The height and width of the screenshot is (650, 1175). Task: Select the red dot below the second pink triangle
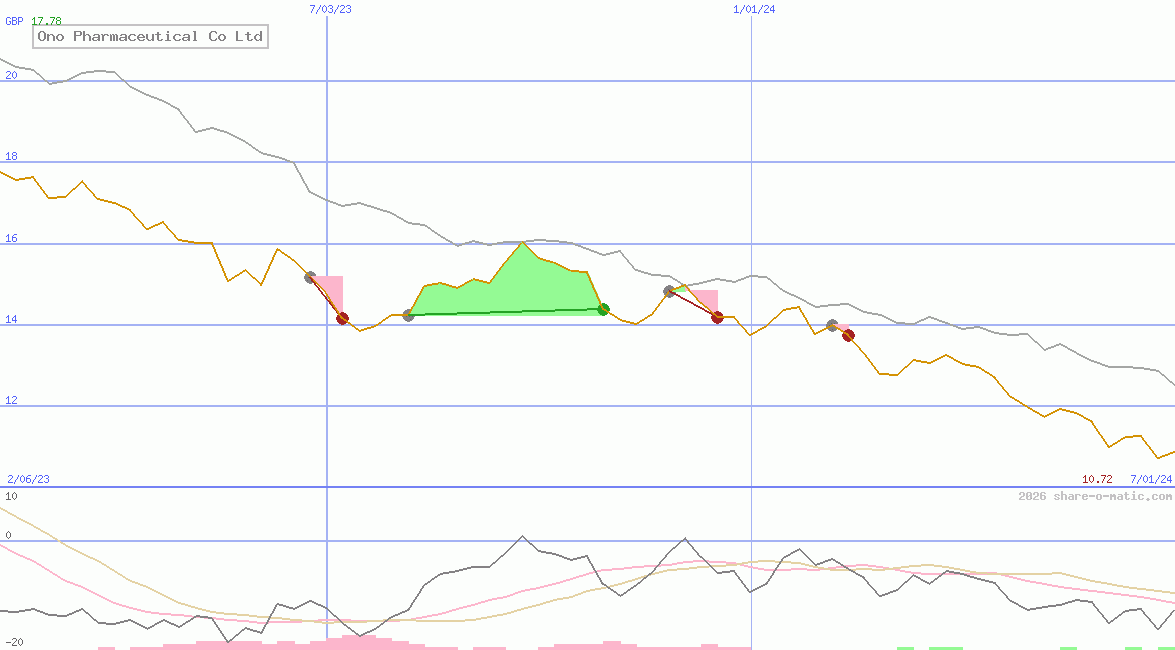click(717, 318)
